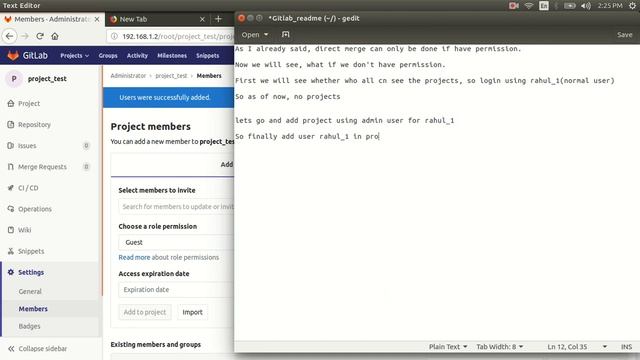Open General settings in sidebar

pyautogui.click(x=30, y=291)
